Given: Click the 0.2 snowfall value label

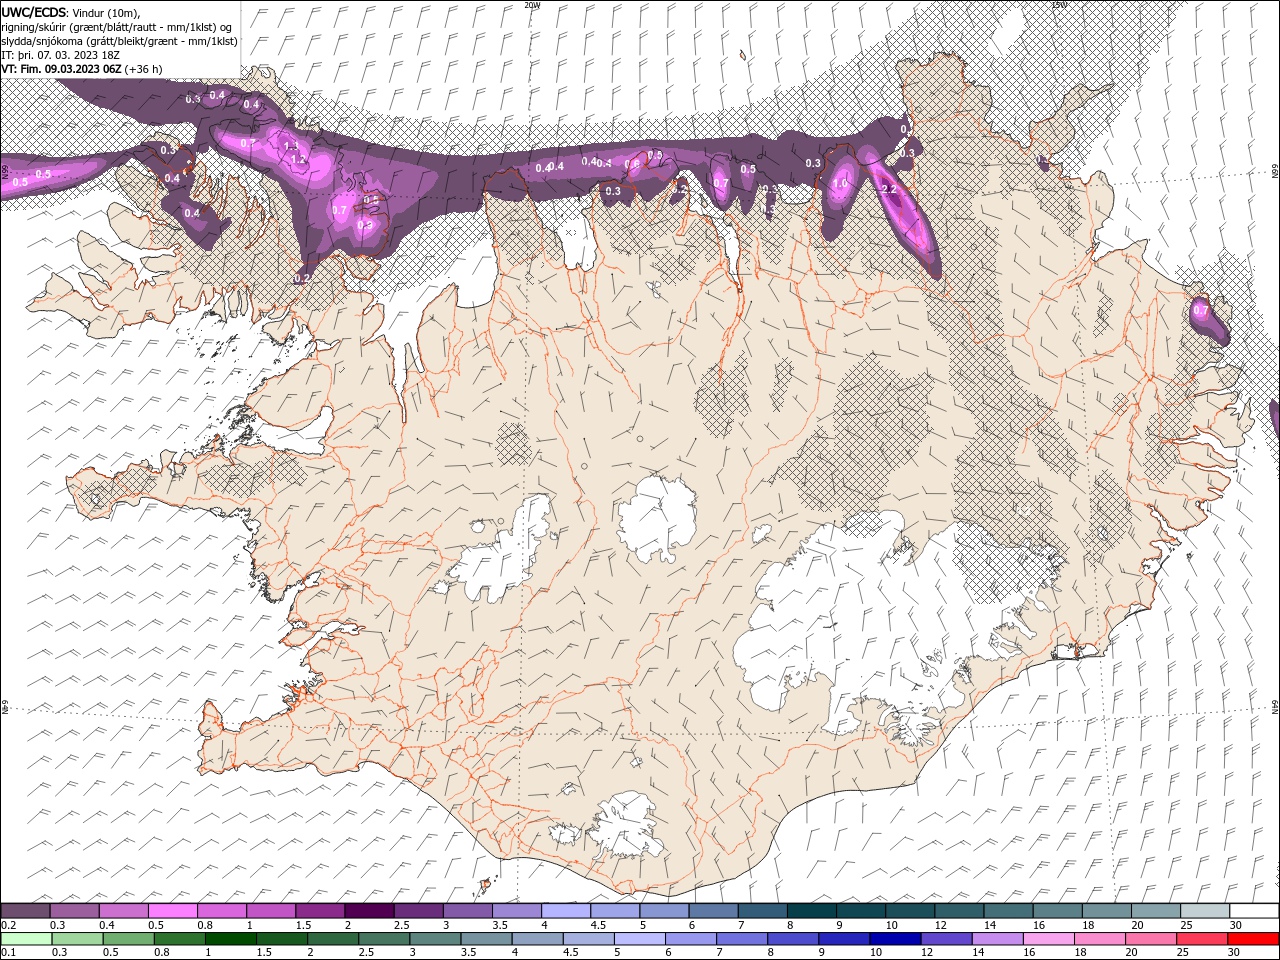Looking at the screenshot, I should coord(302,278).
